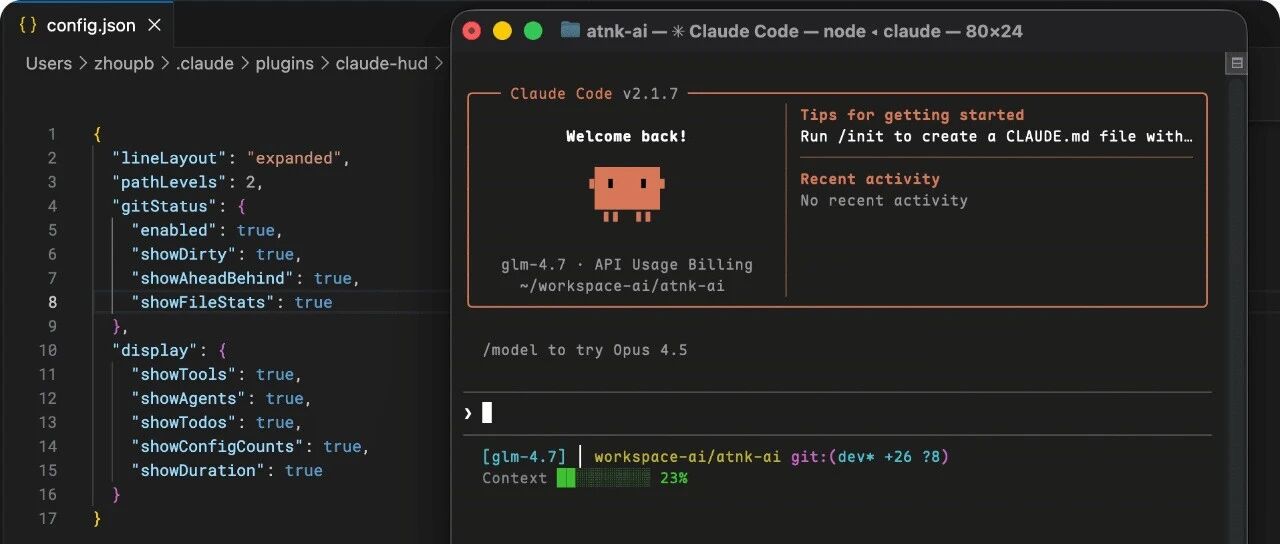
Task: Click line number 10 in the gutter
Action: click(48, 350)
